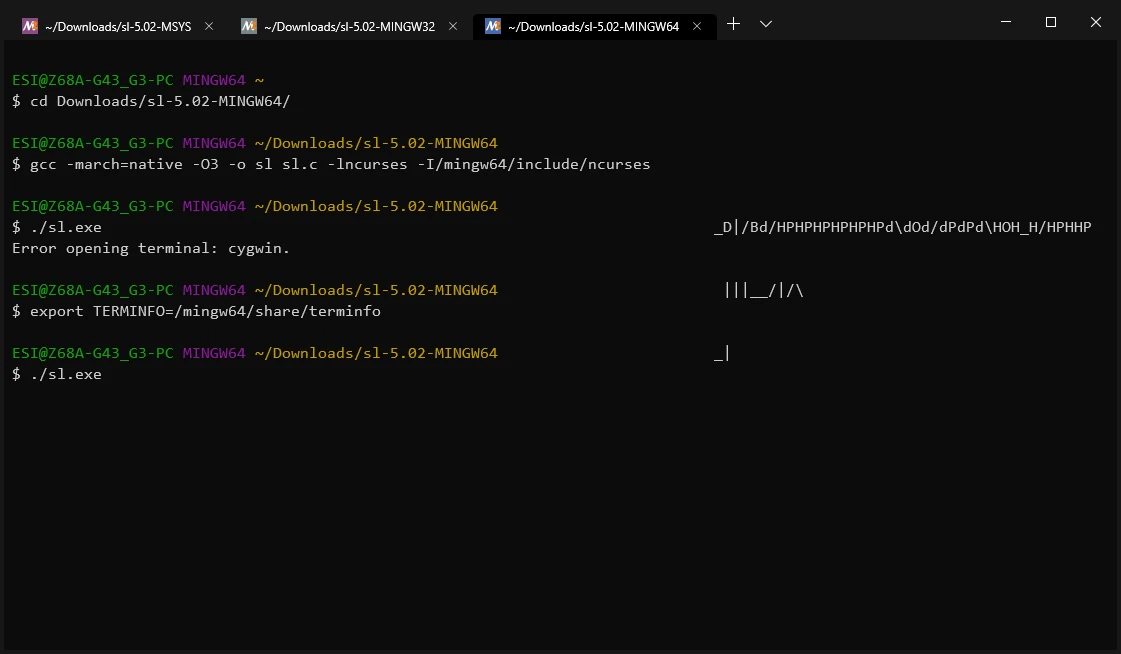
Task: Select the sl-5.02-MINGW64 tab
Action: click(593, 26)
